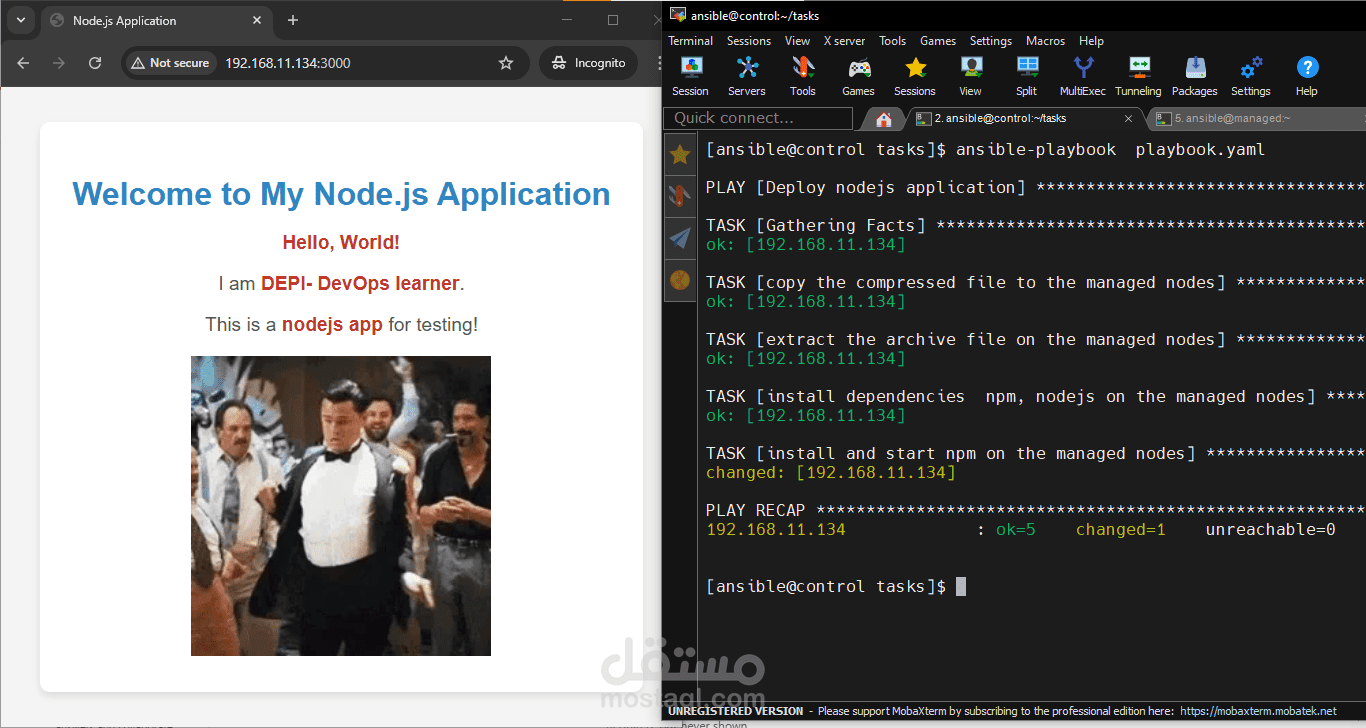Click the home tab icon in MobaXterm
The image size is (1366, 728).
click(883, 119)
